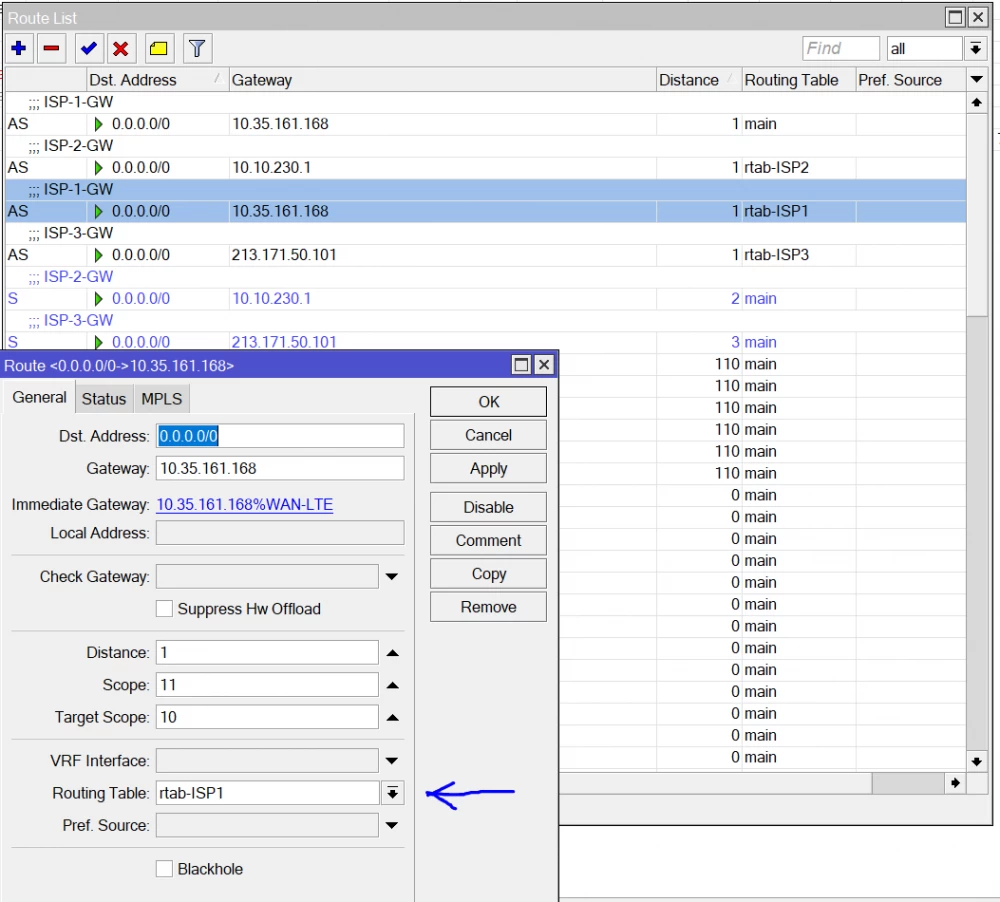The image size is (1000, 902).
Task: Increase the Distance value with the stepper
Action: click(392, 652)
